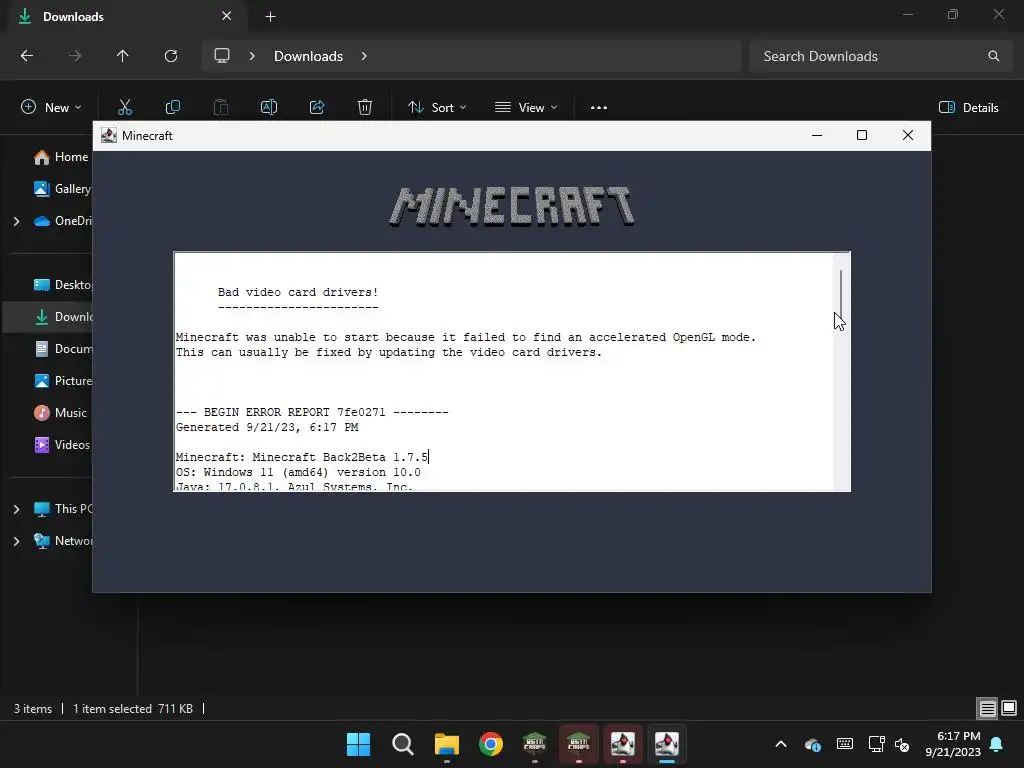Click the BEGIN ERROR REPORT line
This screenshot has width=1024, height=768.
312,412
